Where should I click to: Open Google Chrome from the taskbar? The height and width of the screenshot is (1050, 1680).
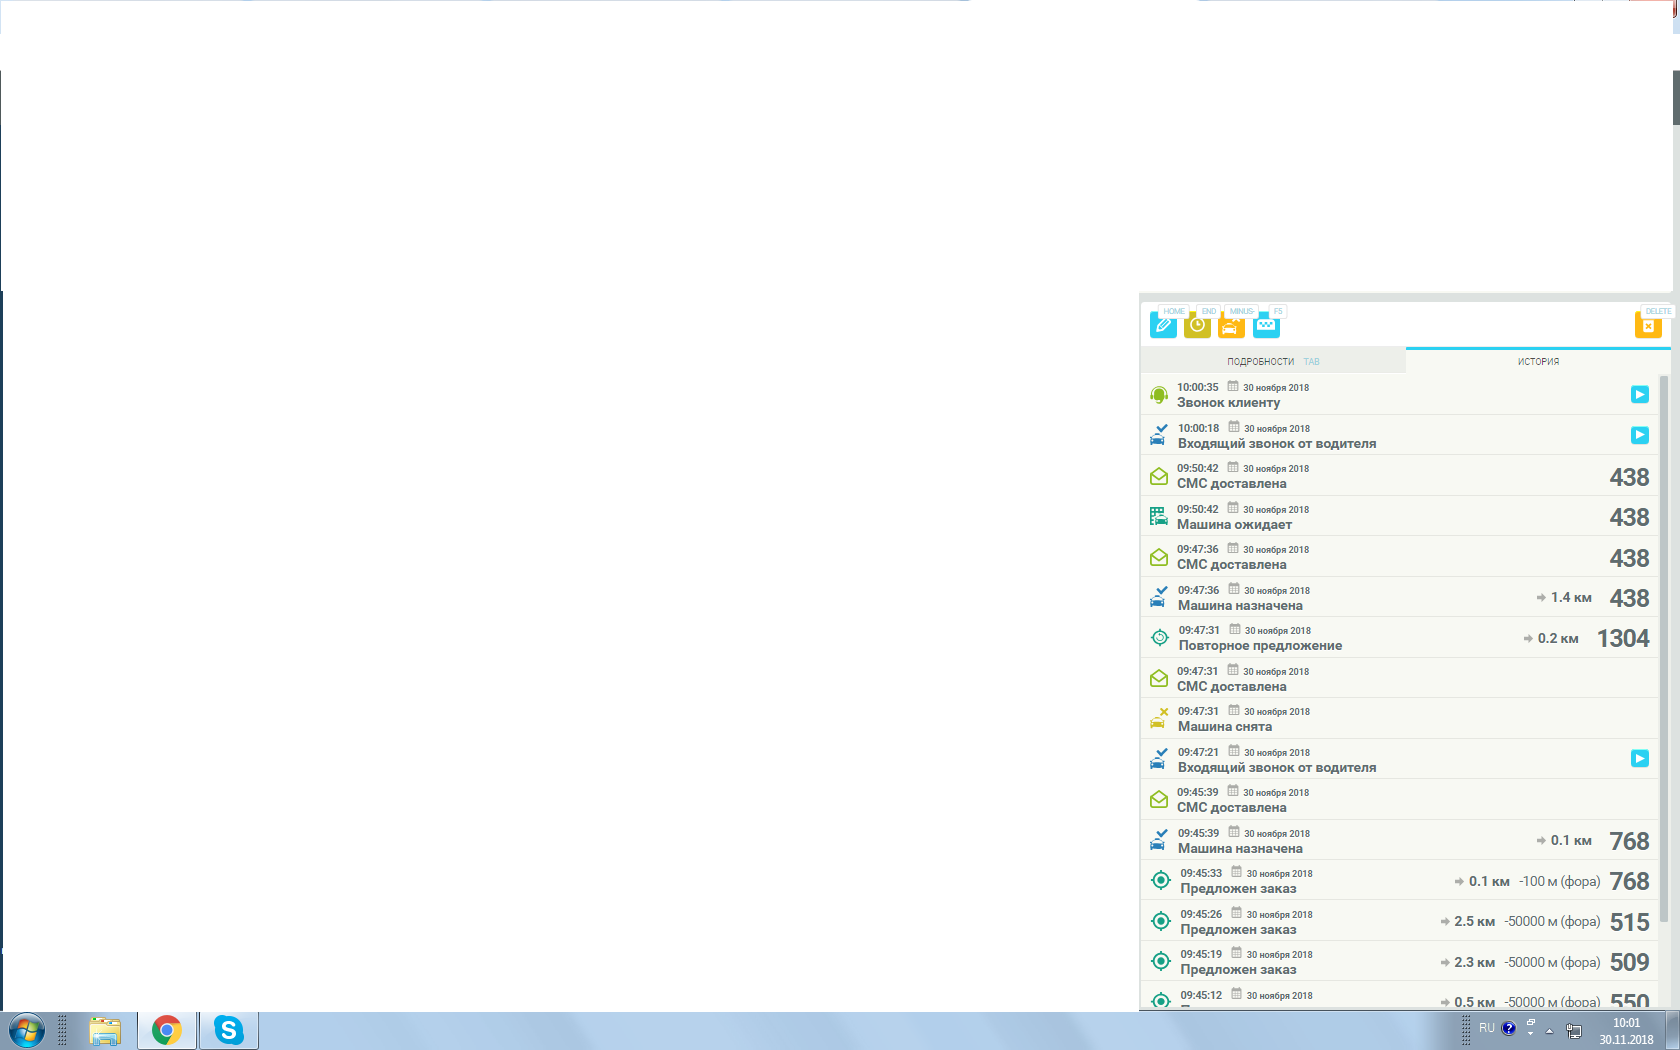[167, 1030]
